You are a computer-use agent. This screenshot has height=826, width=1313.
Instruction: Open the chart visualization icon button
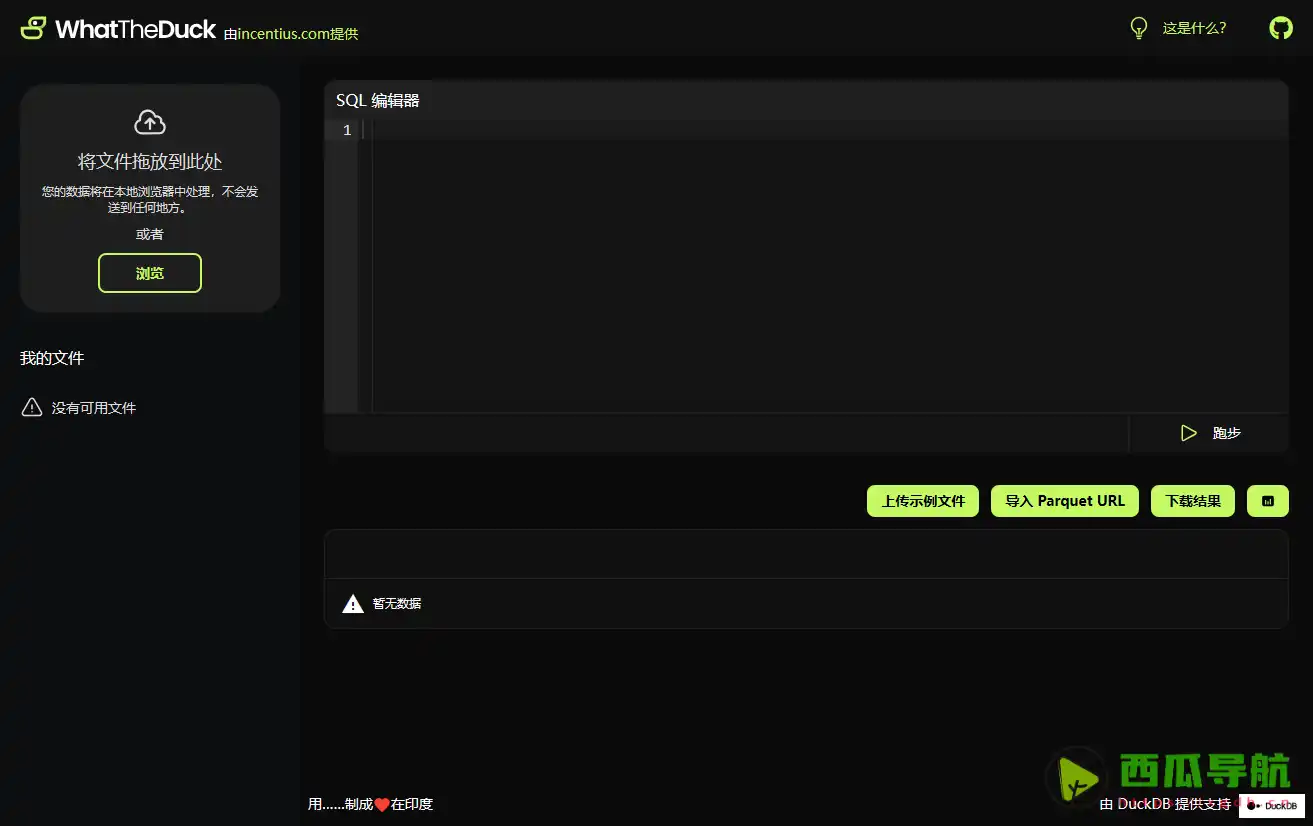[1267, 501]
